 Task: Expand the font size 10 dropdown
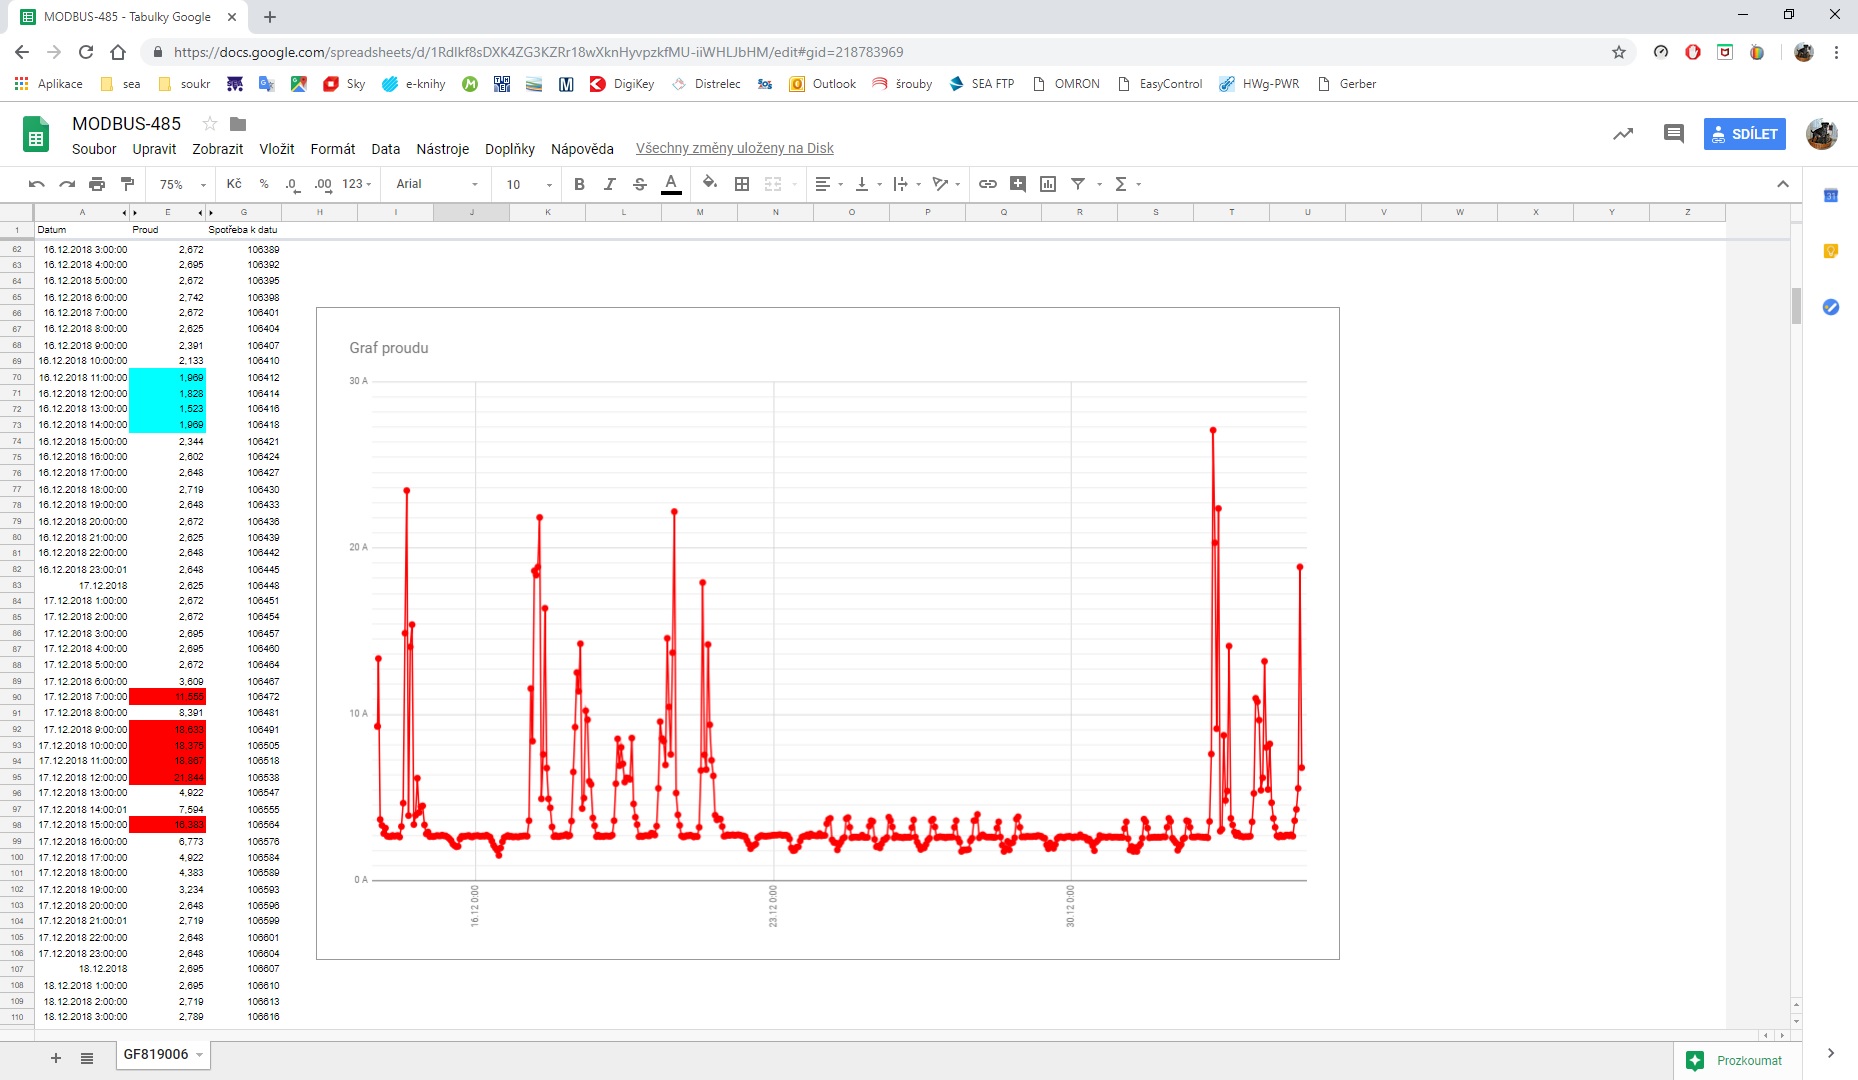[x=528, y=184]
